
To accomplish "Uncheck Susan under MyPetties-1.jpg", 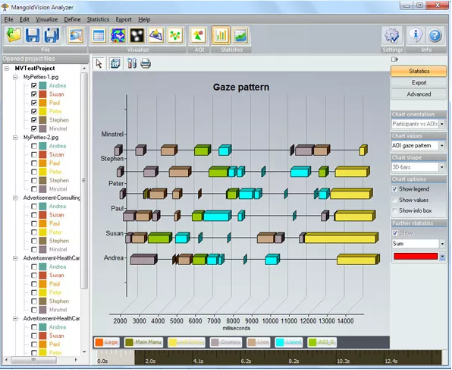I will pyautogui.click(x=34, y=94).
